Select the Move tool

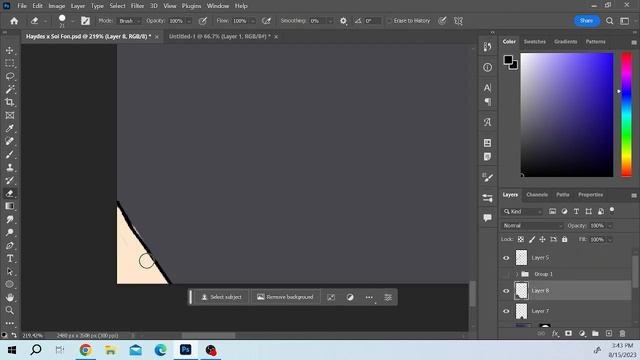(x=10, y=50)
